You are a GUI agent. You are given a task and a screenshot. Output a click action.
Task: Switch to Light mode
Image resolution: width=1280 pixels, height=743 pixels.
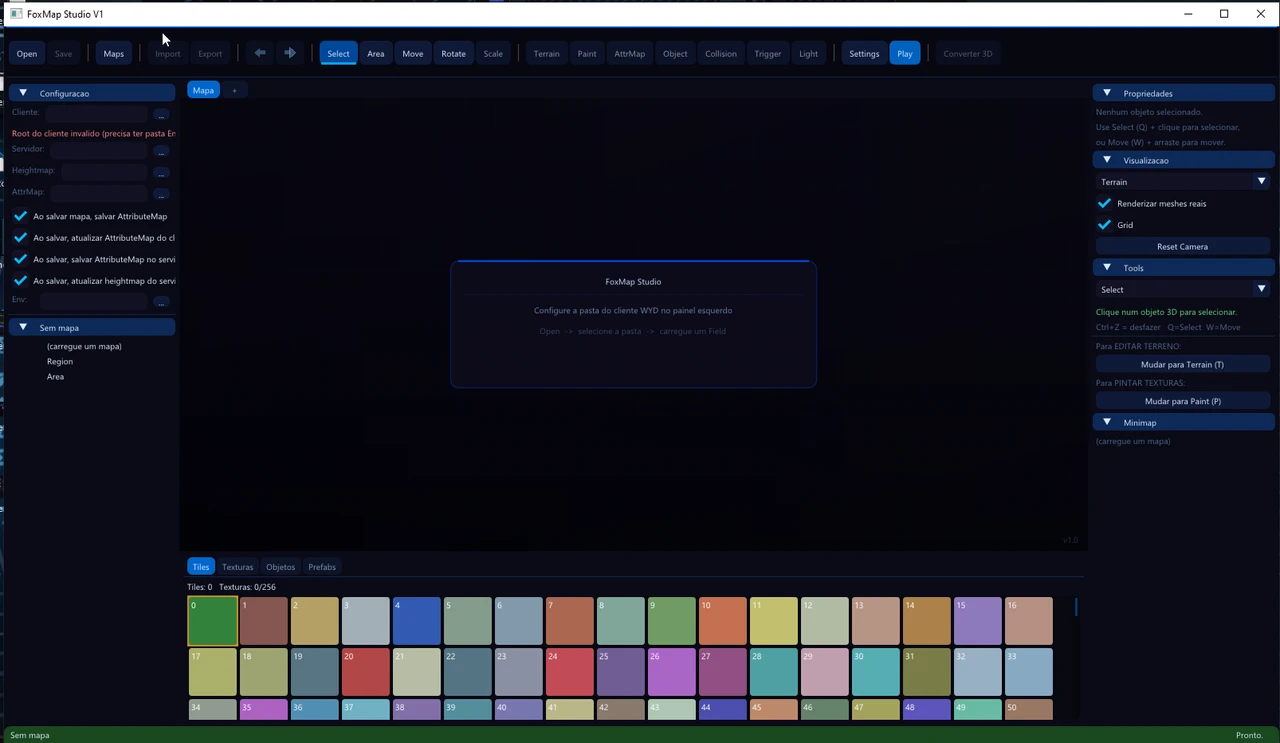[809, 53]
